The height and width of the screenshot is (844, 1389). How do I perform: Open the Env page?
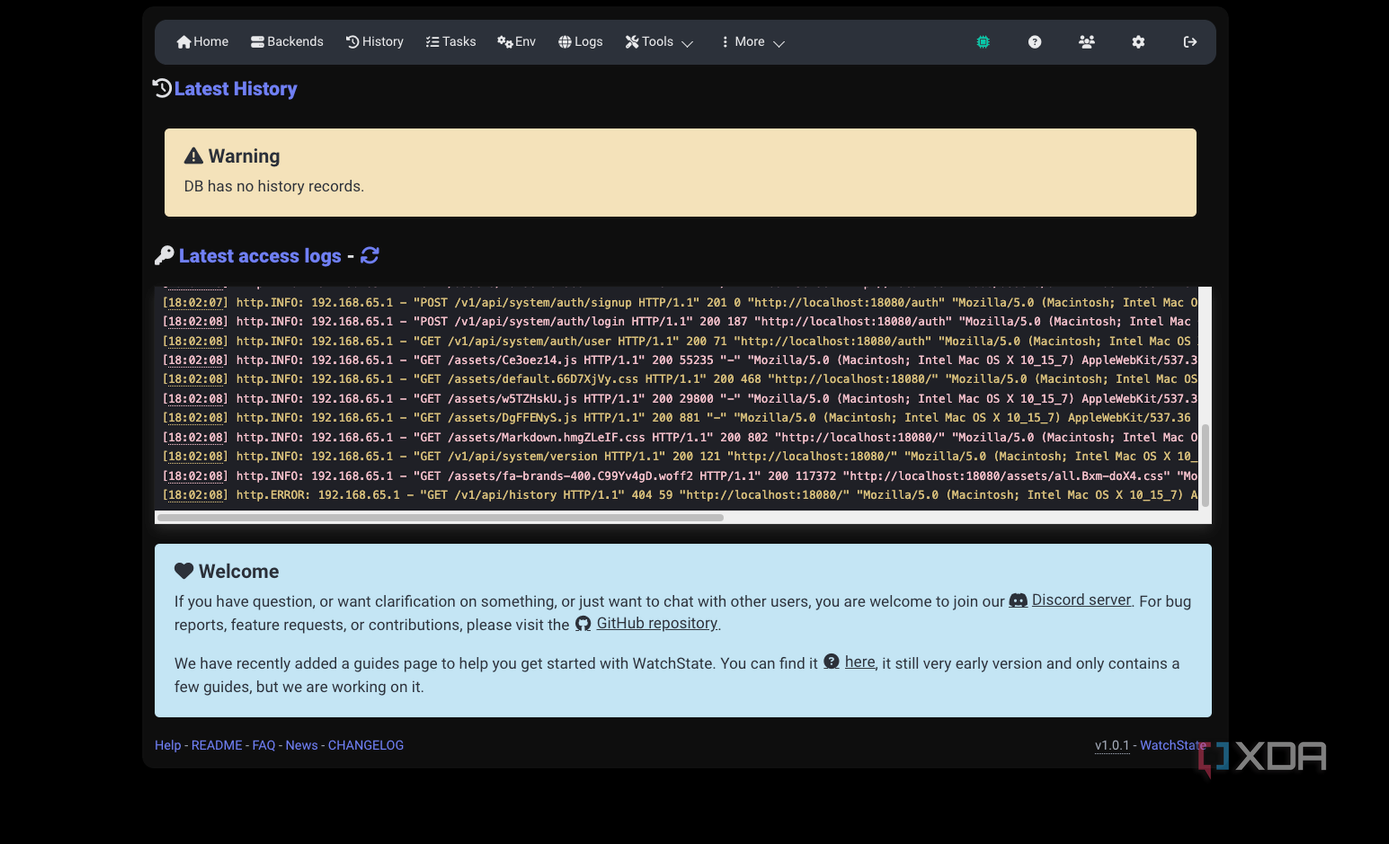(517, 42)
